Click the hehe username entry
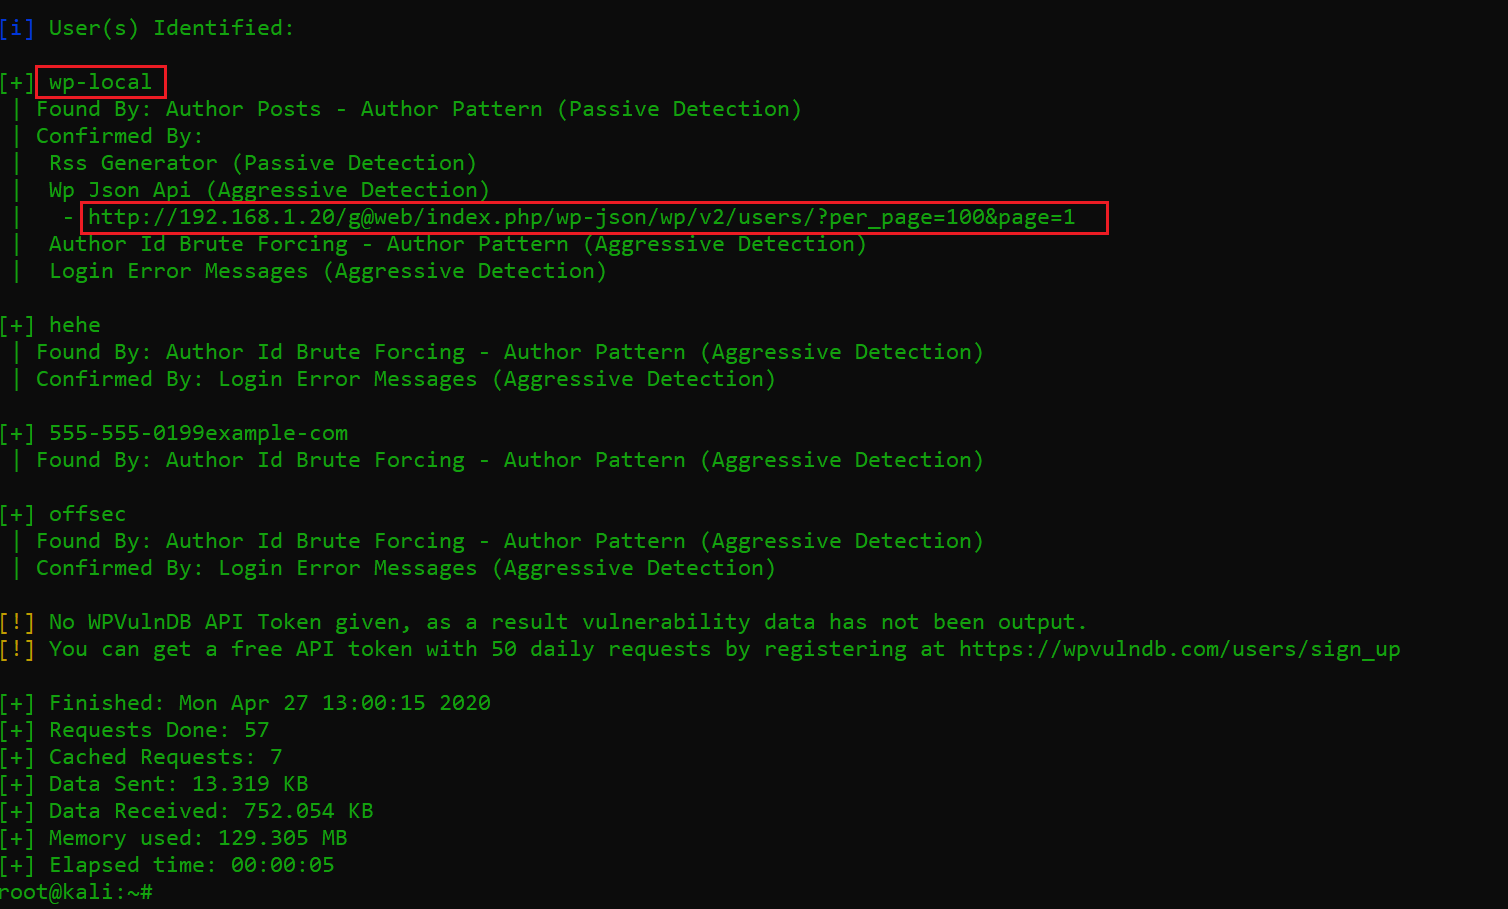 75,325
